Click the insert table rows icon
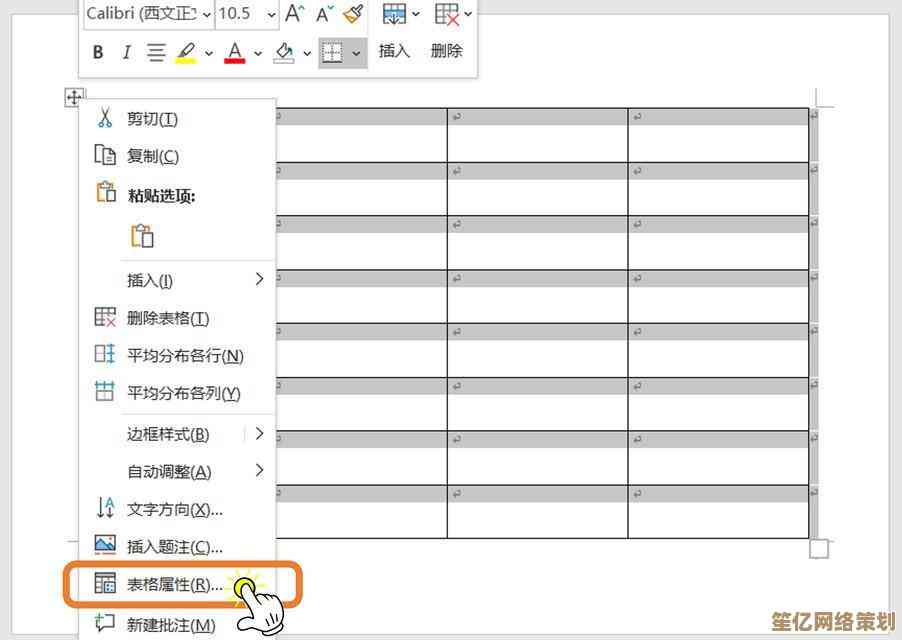The width and height of the screenshot is (902, 640). (394, 14)
